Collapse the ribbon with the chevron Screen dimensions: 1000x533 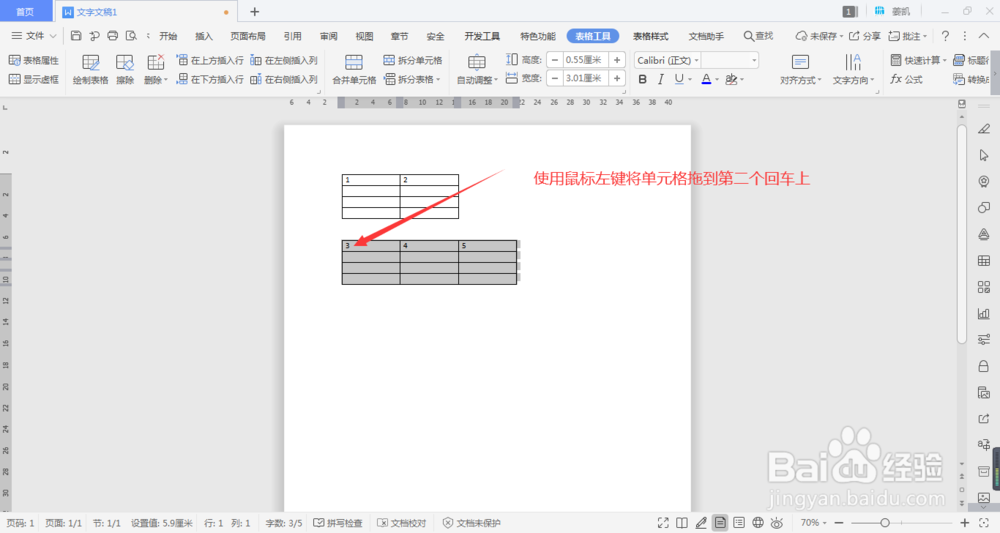point(984,36)
